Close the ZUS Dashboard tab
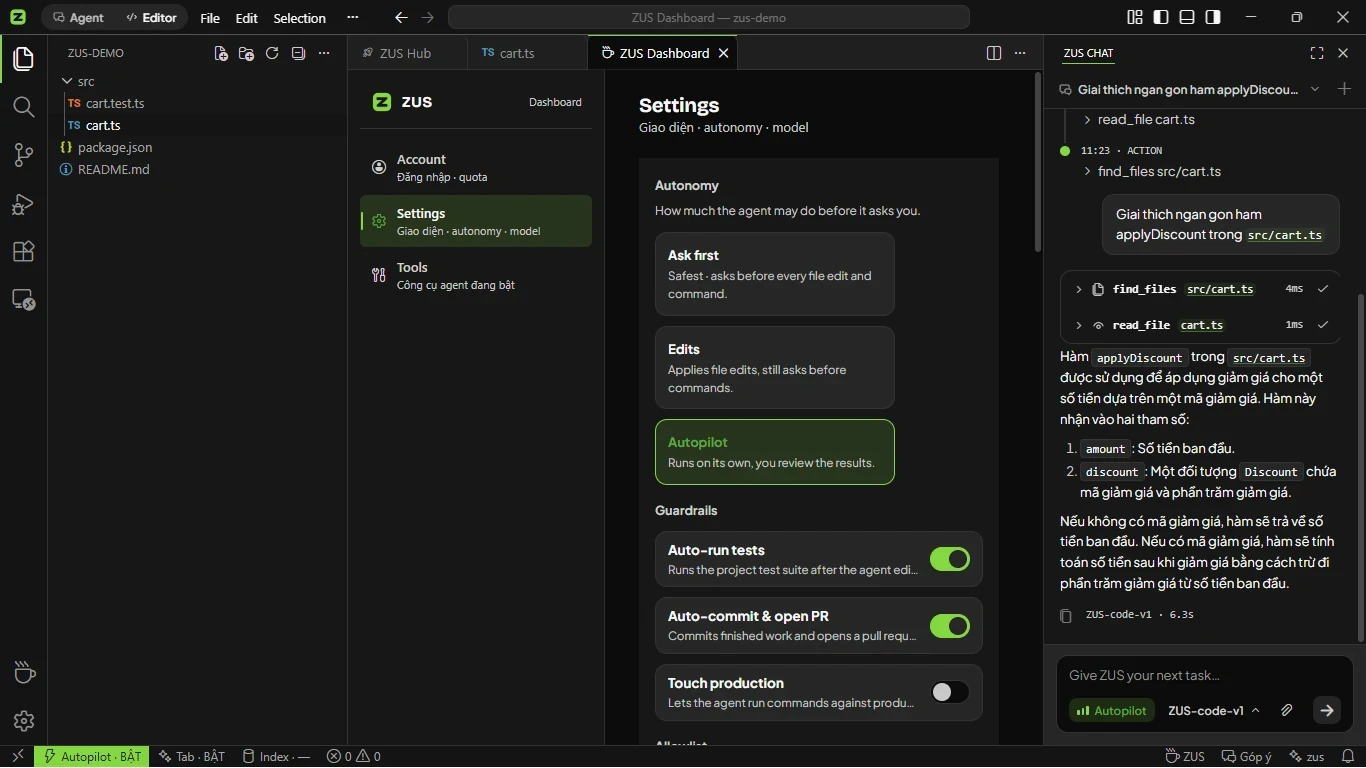Viewport: 1366px width, 768px height. [x=724, y=53]
